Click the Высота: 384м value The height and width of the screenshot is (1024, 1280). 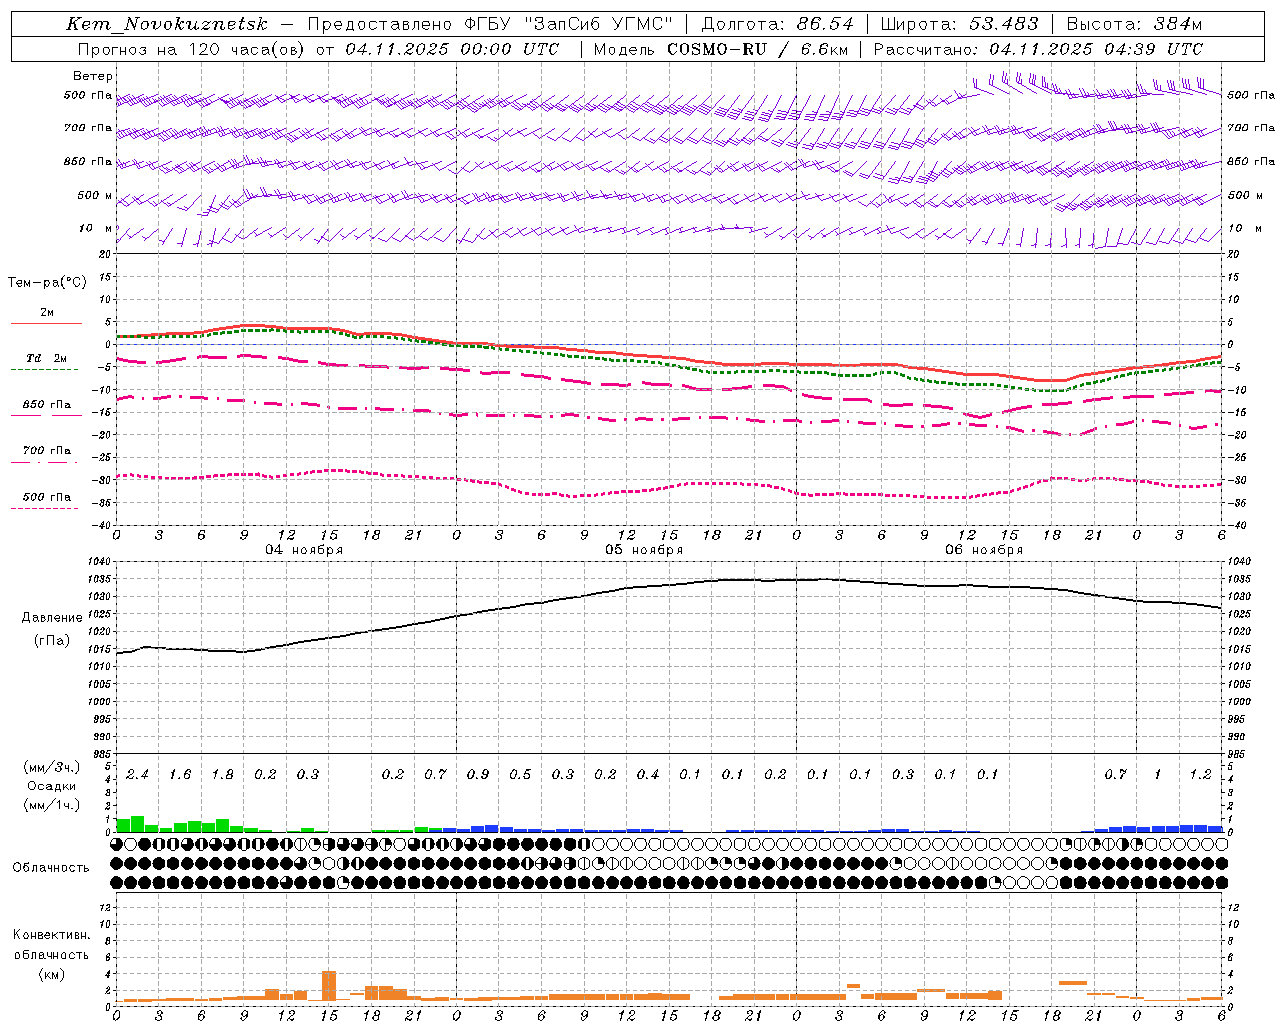click(1134, 24)
